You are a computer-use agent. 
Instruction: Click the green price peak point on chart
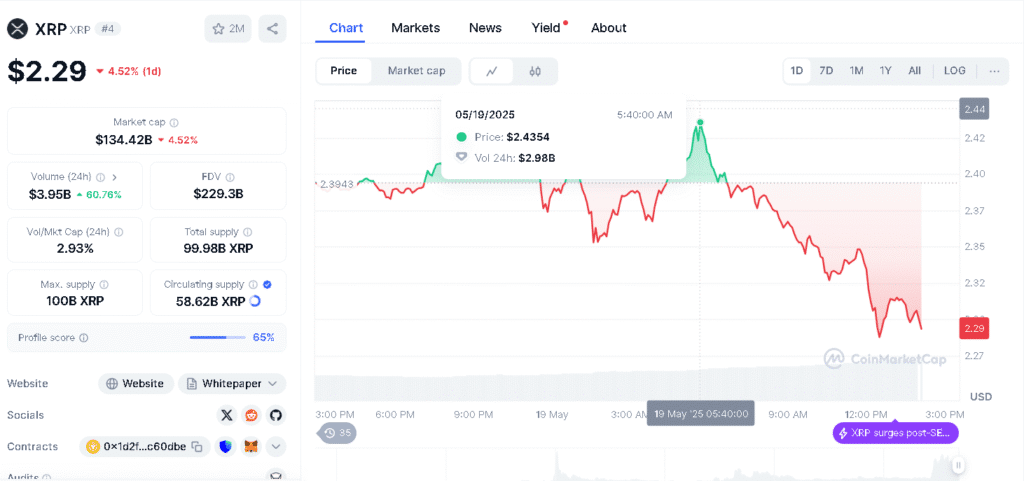pyautogui.click(x=700, y=122)
